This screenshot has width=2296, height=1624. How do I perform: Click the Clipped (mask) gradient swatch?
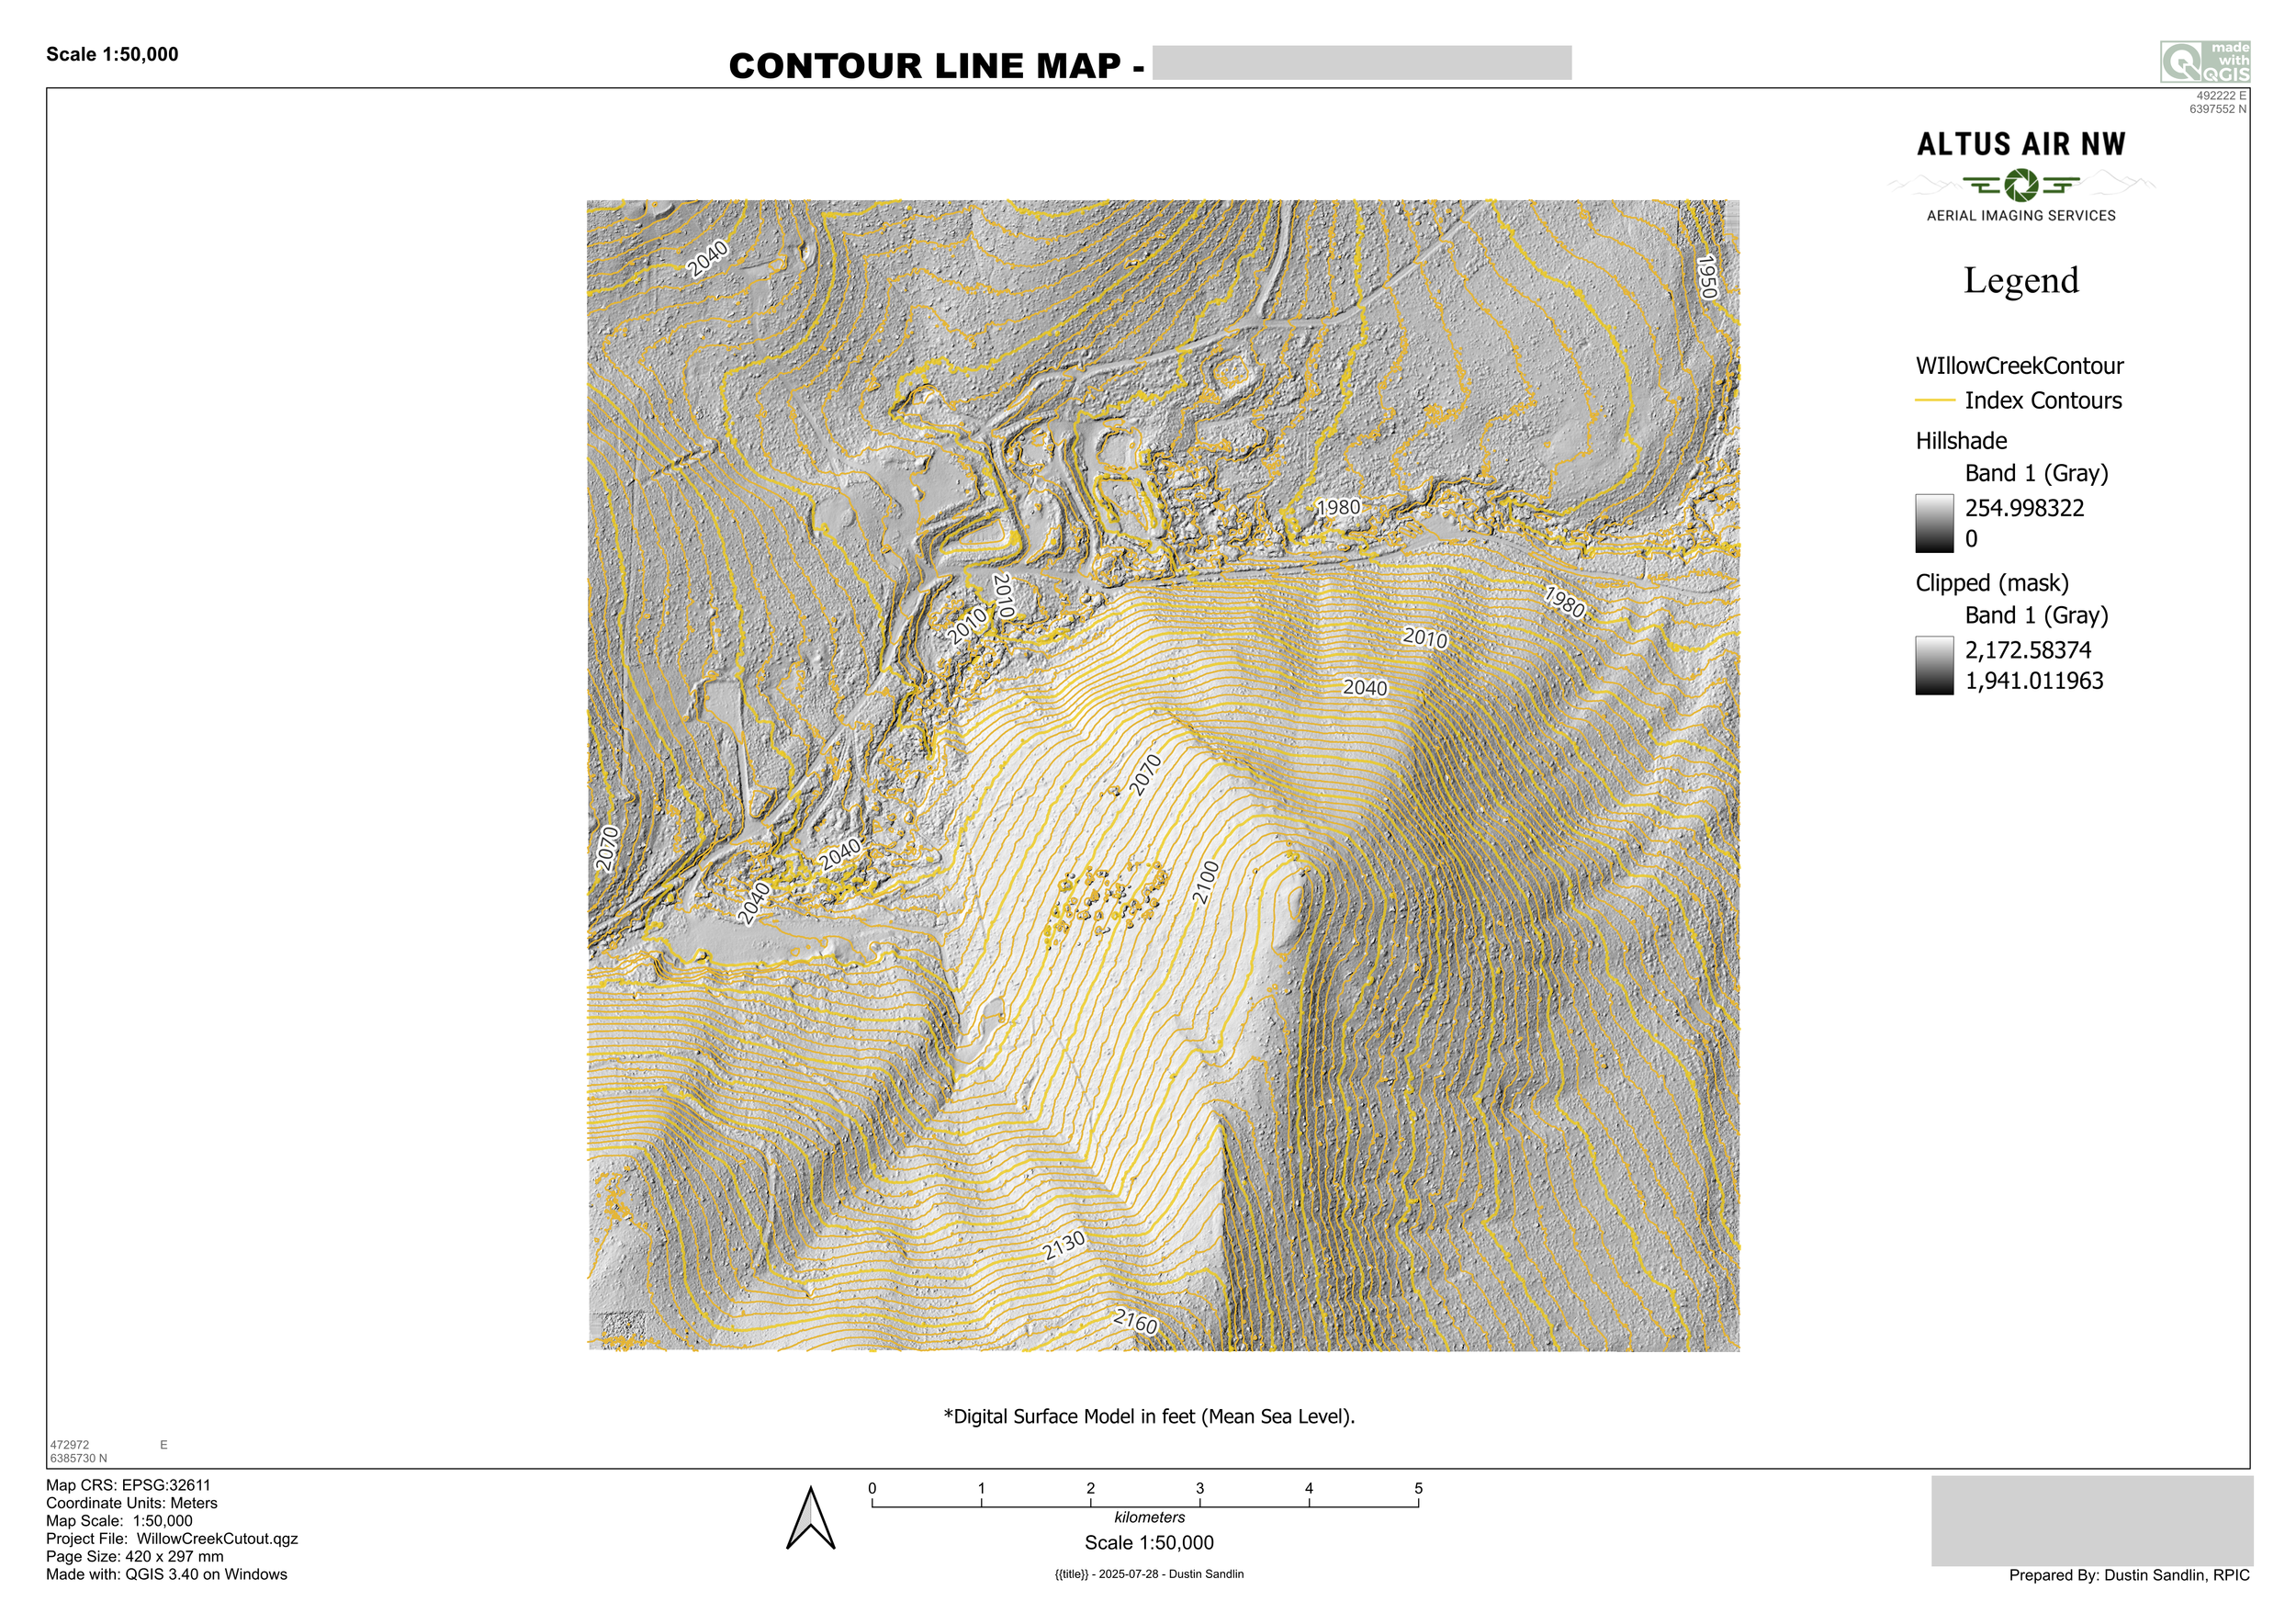[1934, 665]
